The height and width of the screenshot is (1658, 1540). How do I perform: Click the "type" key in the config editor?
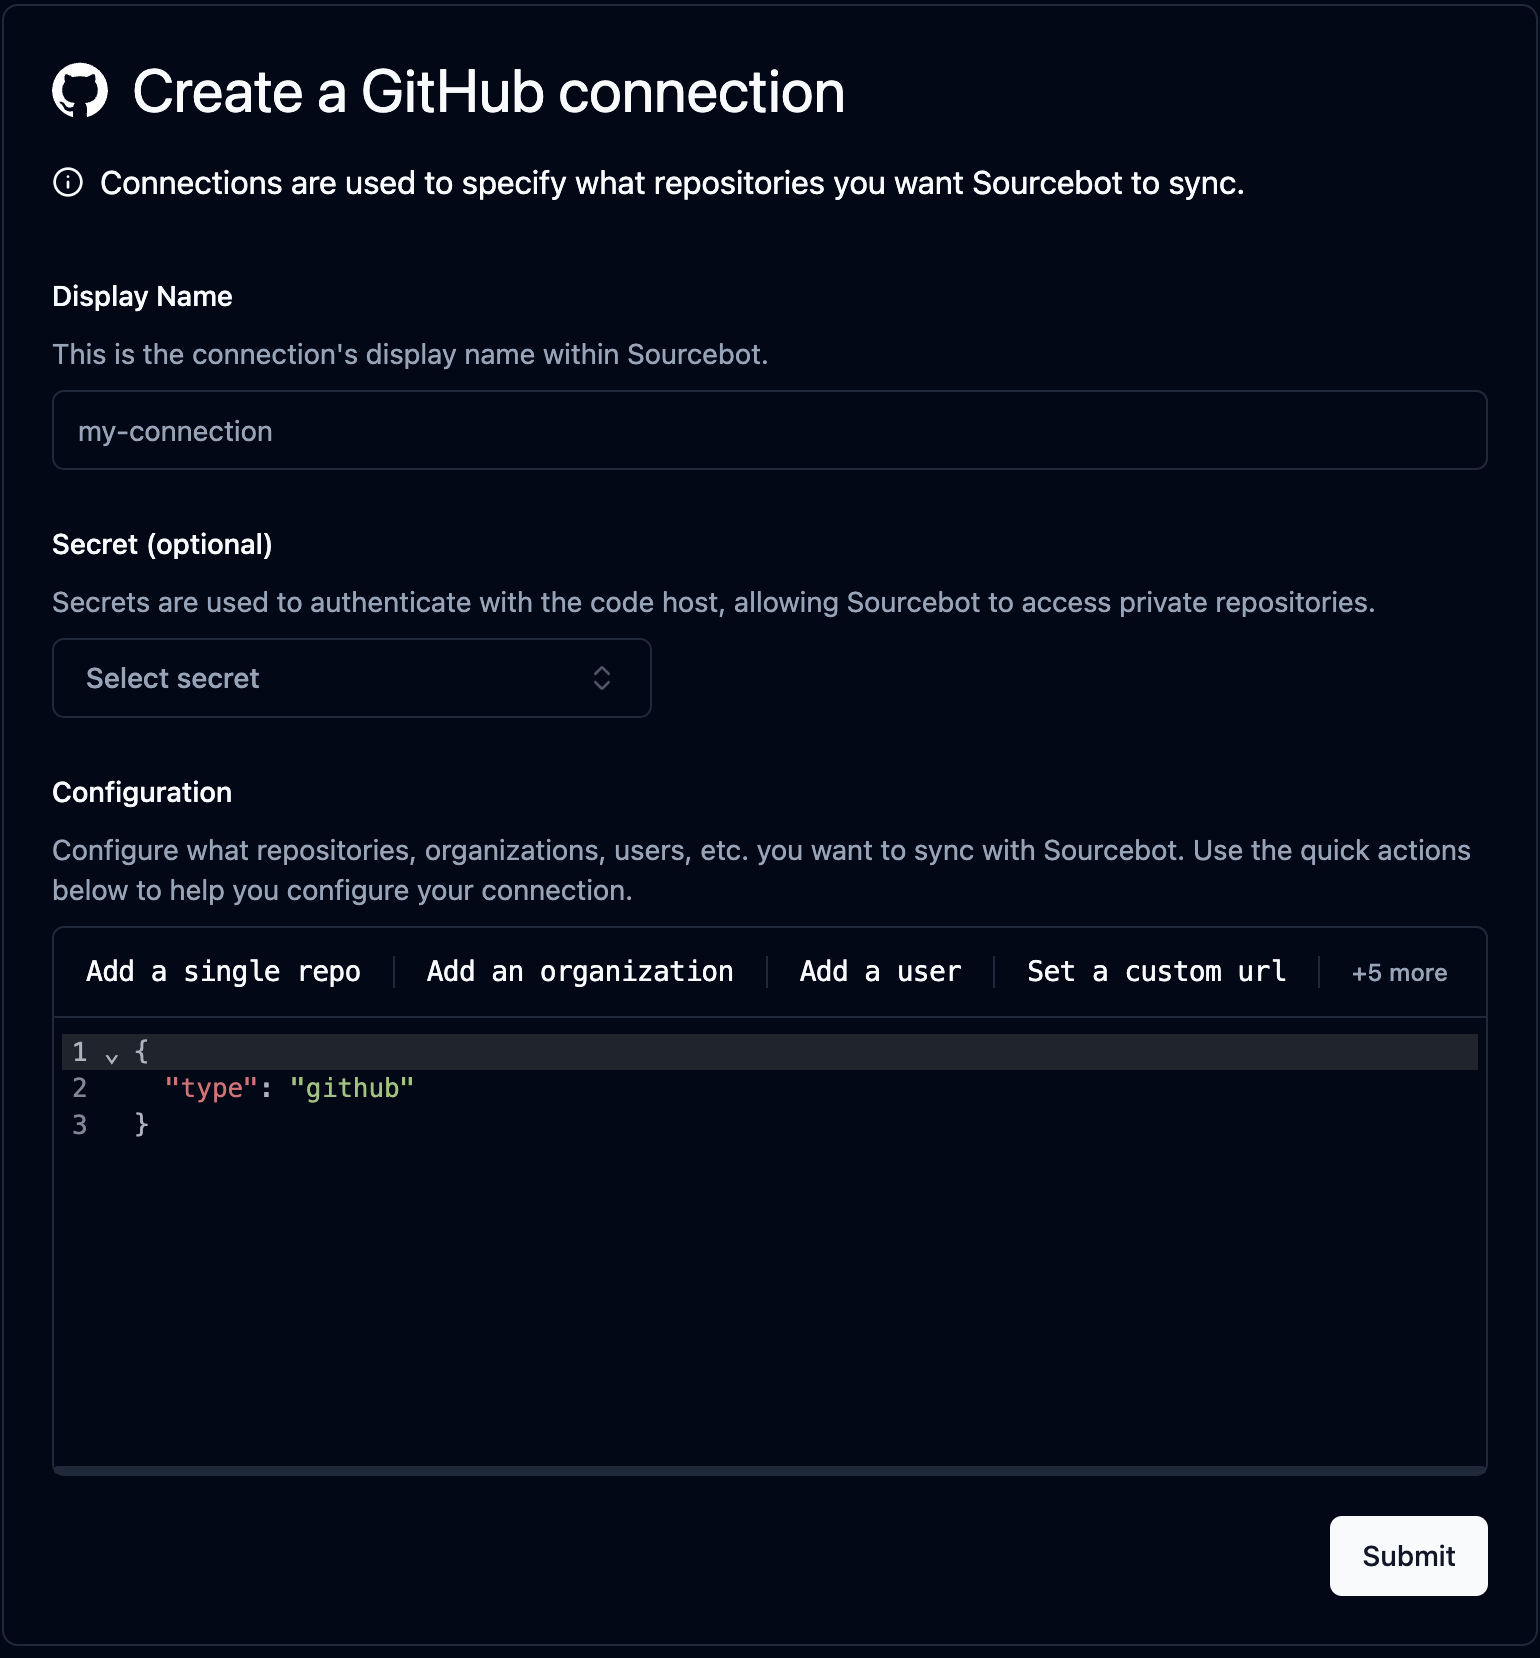click(211, 1088)
